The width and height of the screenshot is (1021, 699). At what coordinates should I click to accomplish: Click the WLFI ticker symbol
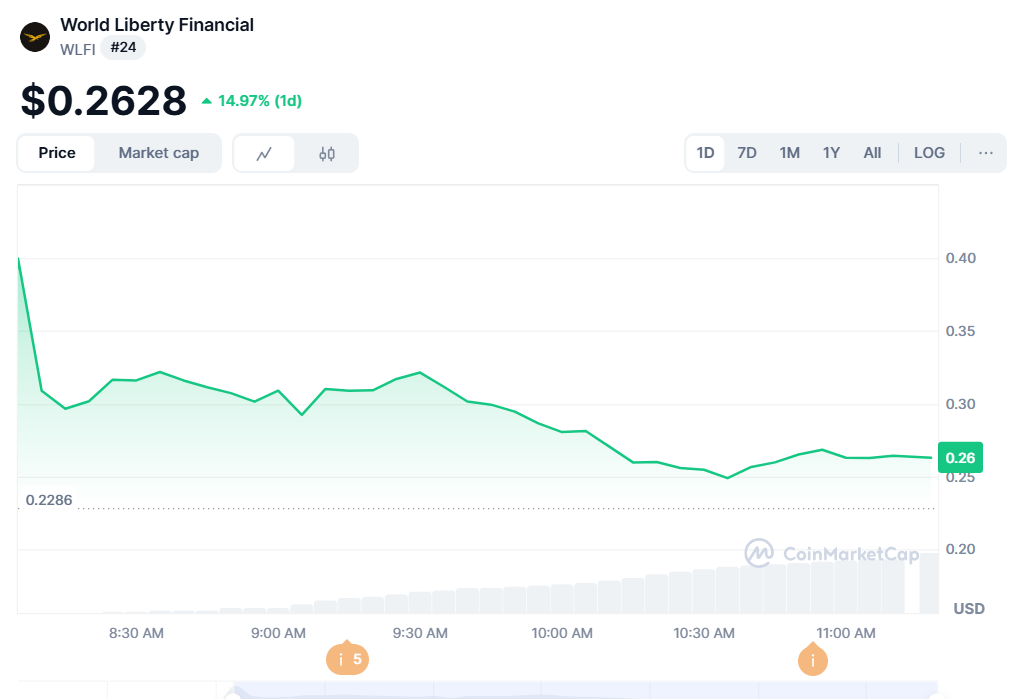pyautogui.click(x=77, y=50)
